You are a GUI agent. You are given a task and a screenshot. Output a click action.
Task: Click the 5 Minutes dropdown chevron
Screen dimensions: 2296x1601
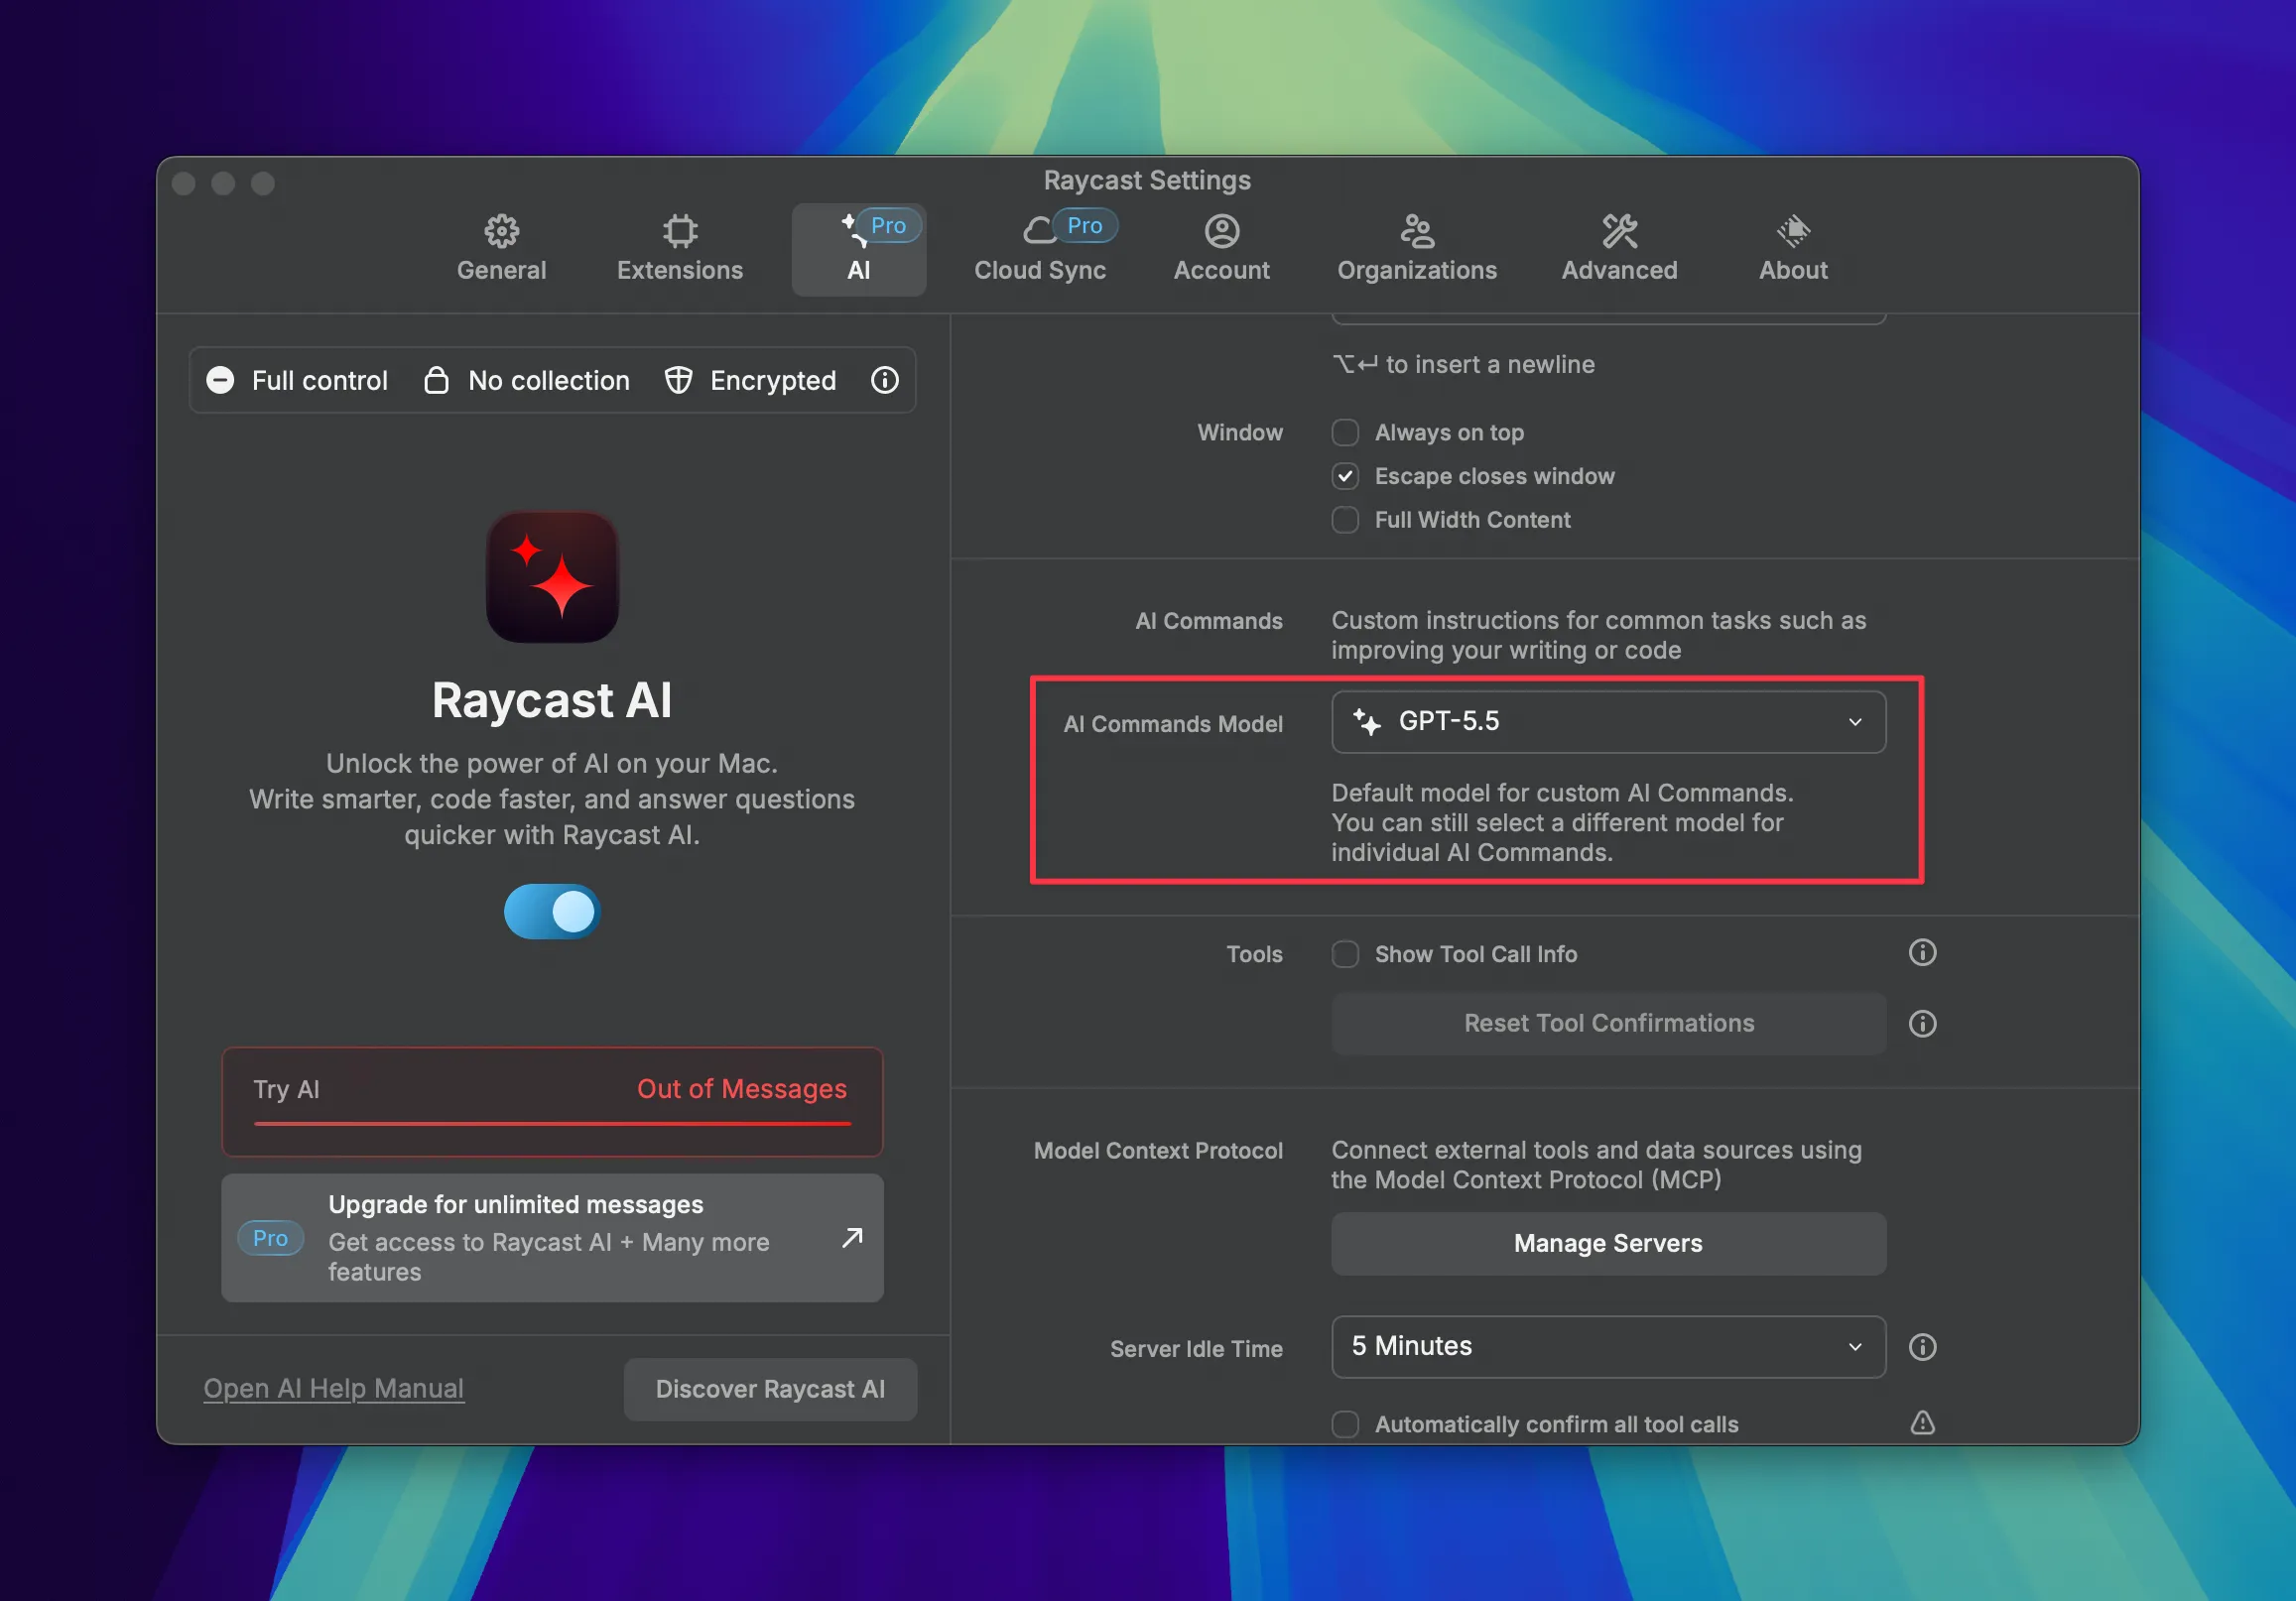coord(1855,1347)
